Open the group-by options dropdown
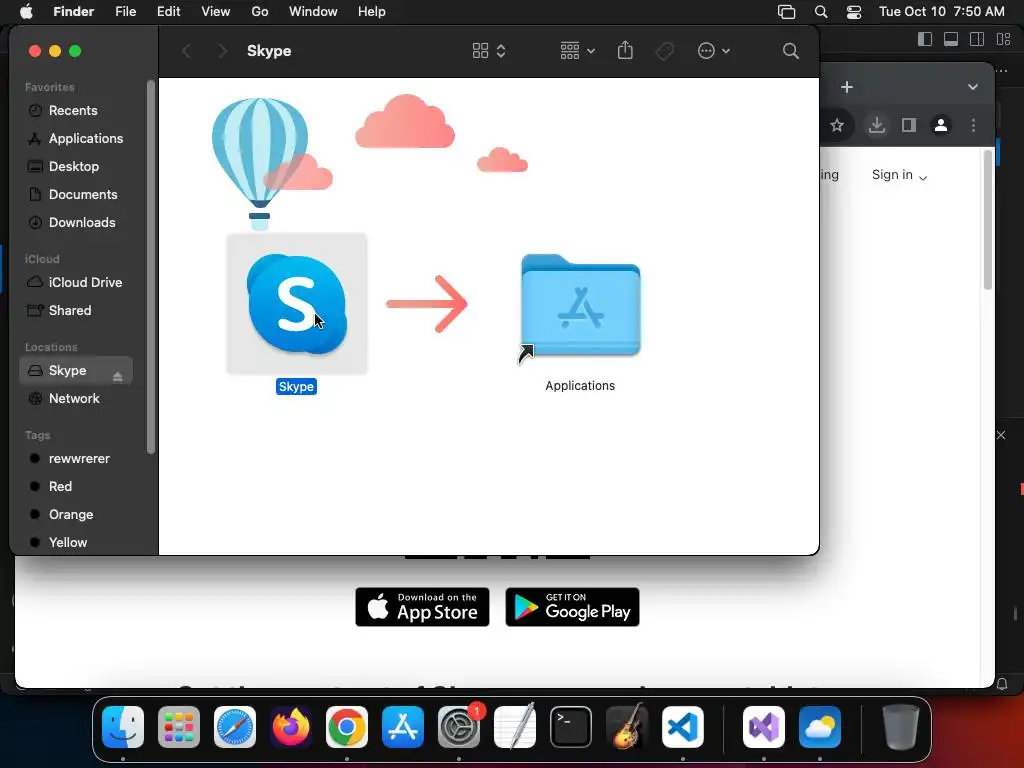The width and height of the screenshot is (1024, 768). [x=577, y=51]
